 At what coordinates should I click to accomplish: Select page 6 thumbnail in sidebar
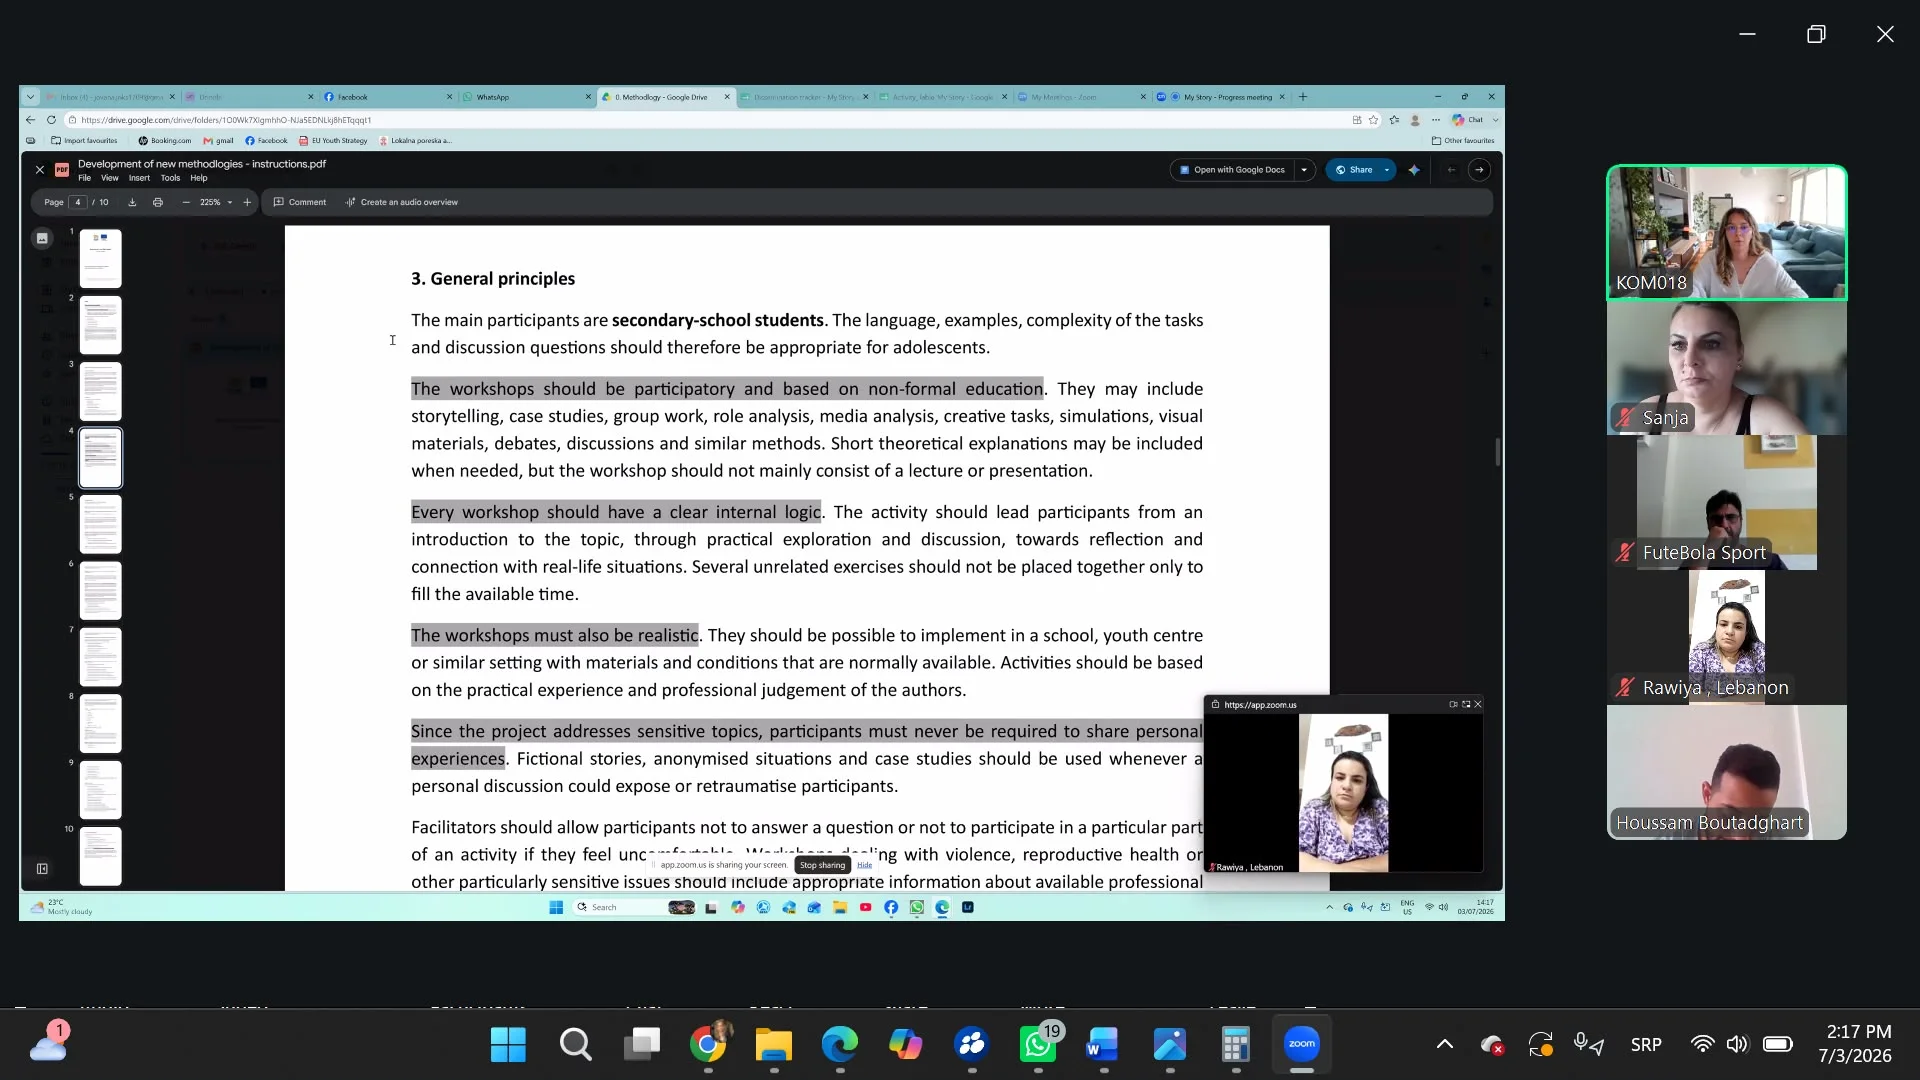100,590
